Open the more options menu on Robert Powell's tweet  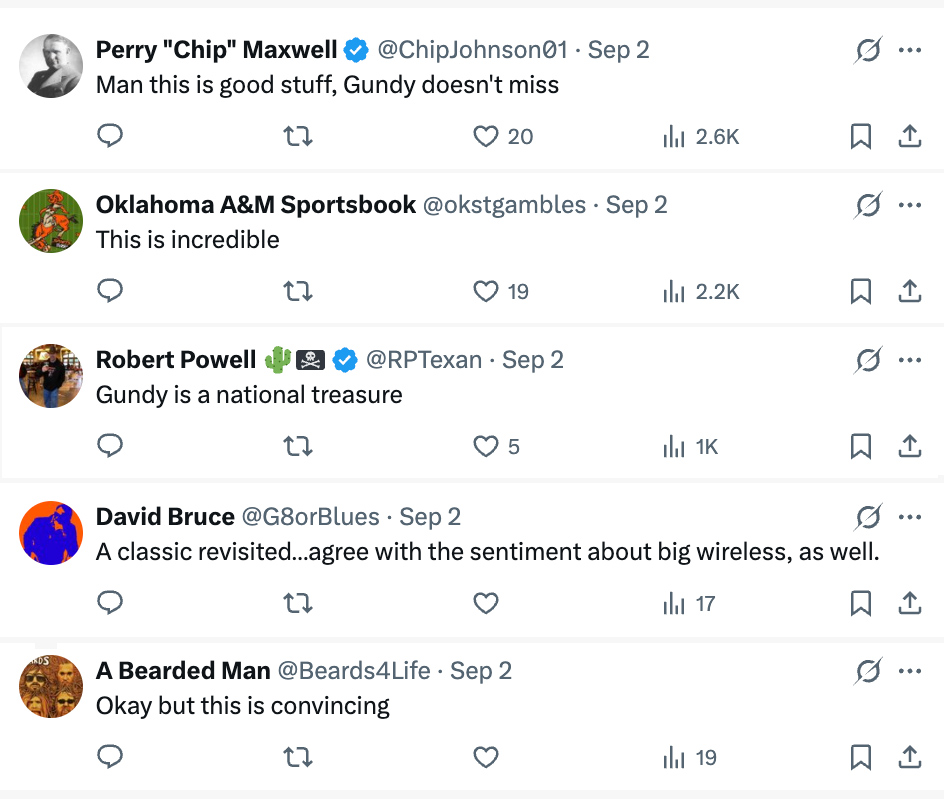(910, 359)
